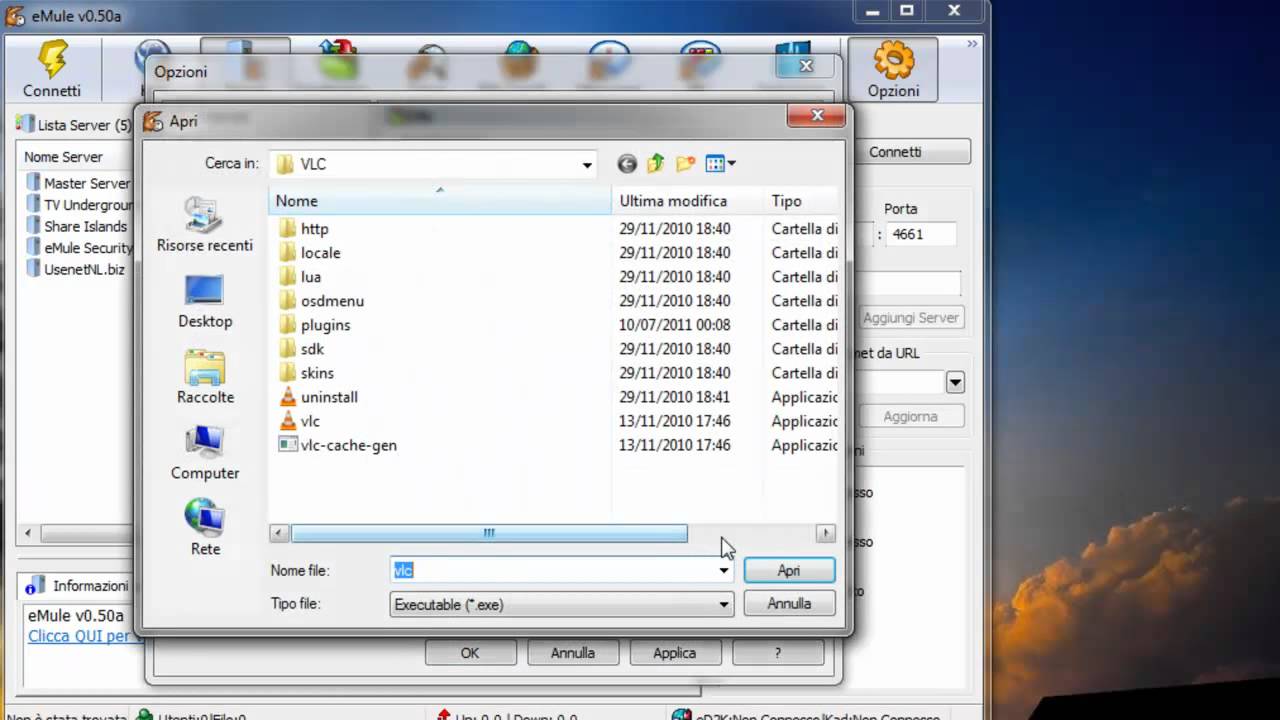Open Computer in the places bar
The width and height of the screenshot is (1280, 720).
click(x=205, y=453)
